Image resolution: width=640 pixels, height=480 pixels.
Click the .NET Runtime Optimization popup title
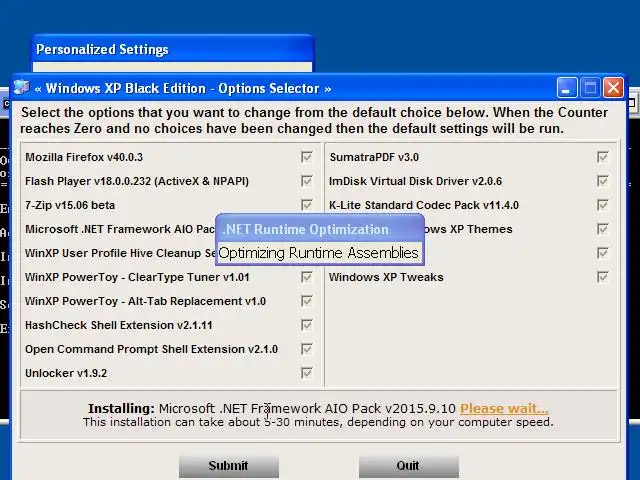[x=305, y=229]
